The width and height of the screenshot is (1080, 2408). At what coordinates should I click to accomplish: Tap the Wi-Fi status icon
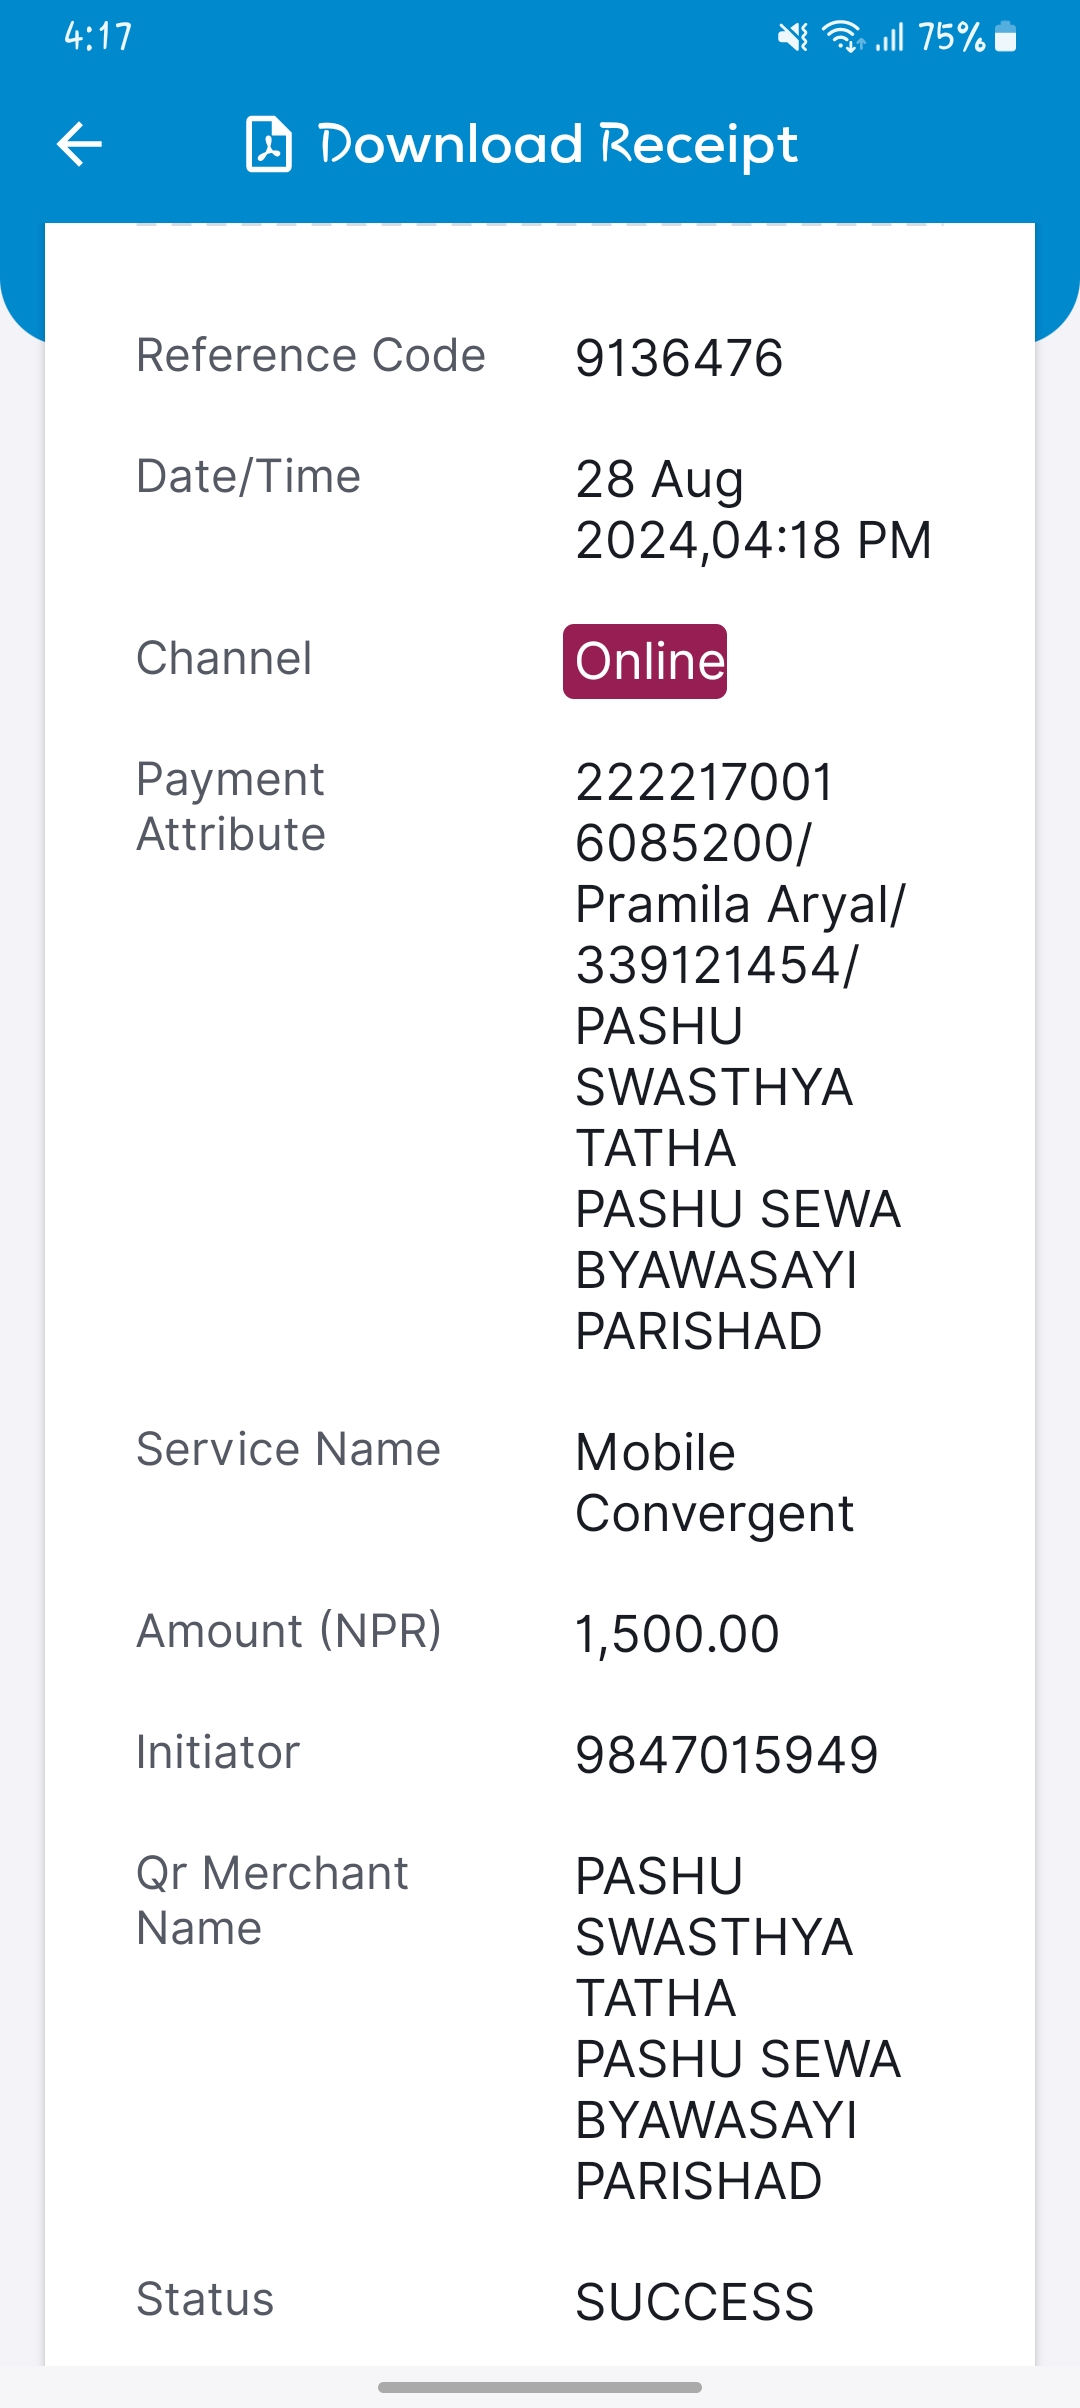843,38
